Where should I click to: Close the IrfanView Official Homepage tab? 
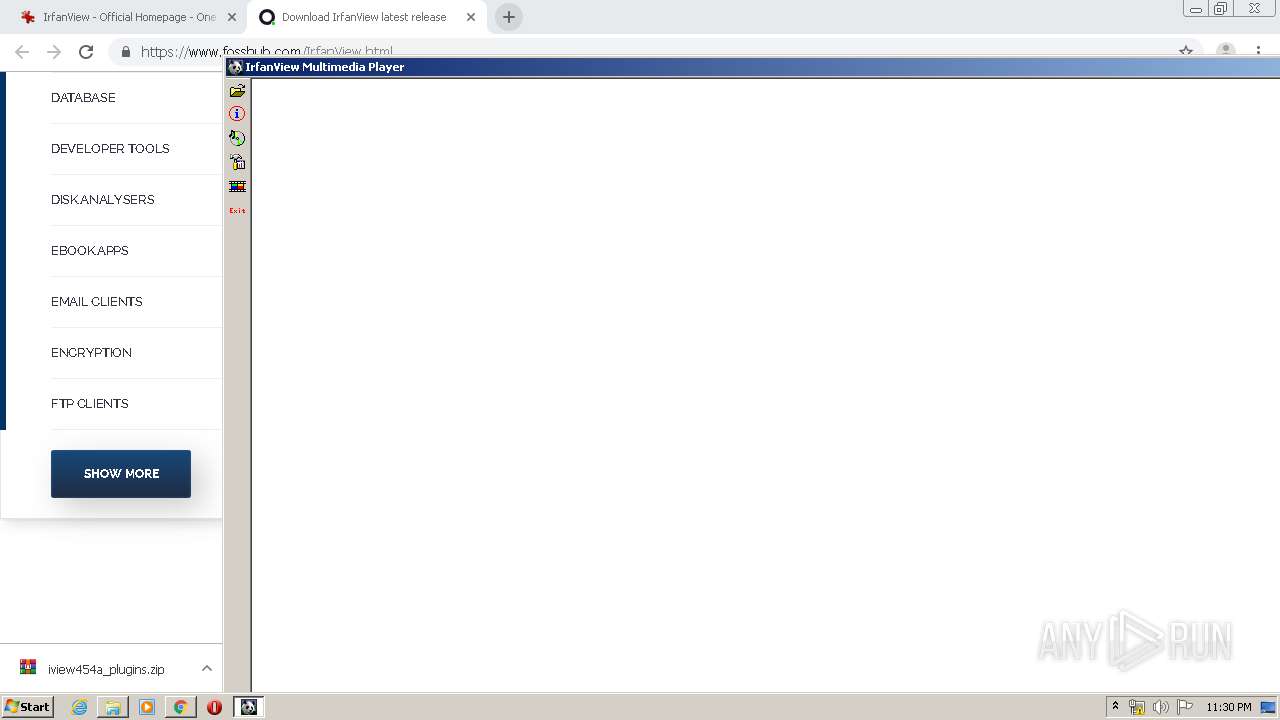tap(232, 17)
